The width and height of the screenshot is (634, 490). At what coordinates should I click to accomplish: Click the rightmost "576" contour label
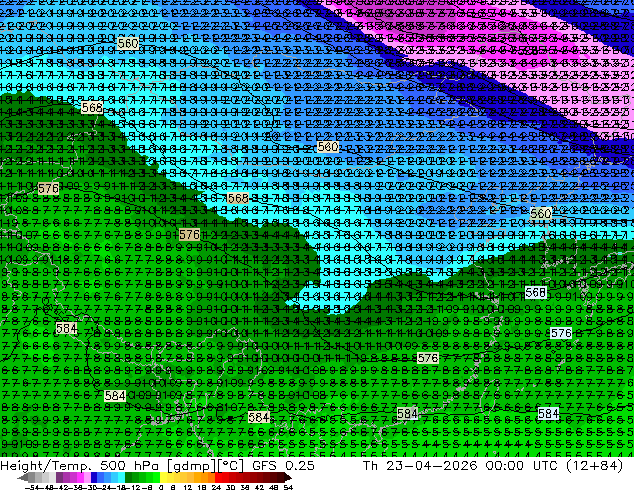[561, 333]
